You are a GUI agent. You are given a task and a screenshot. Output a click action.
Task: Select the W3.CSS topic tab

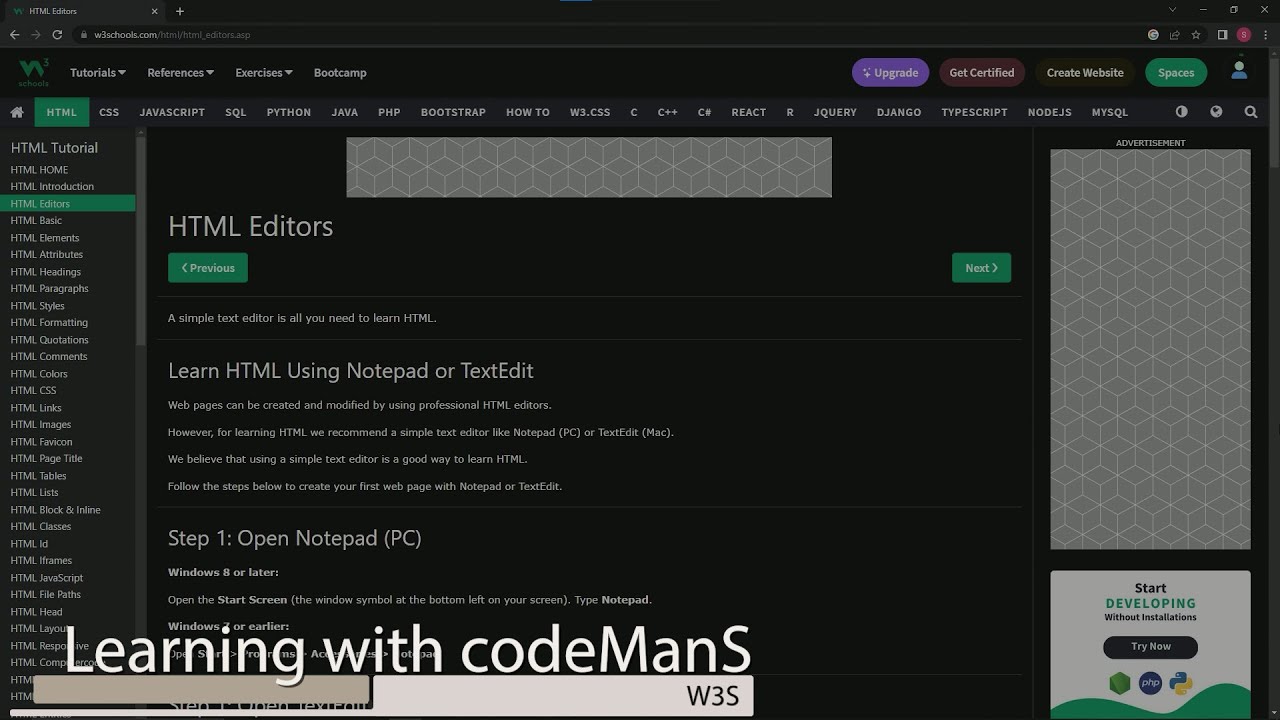point(590,112)
